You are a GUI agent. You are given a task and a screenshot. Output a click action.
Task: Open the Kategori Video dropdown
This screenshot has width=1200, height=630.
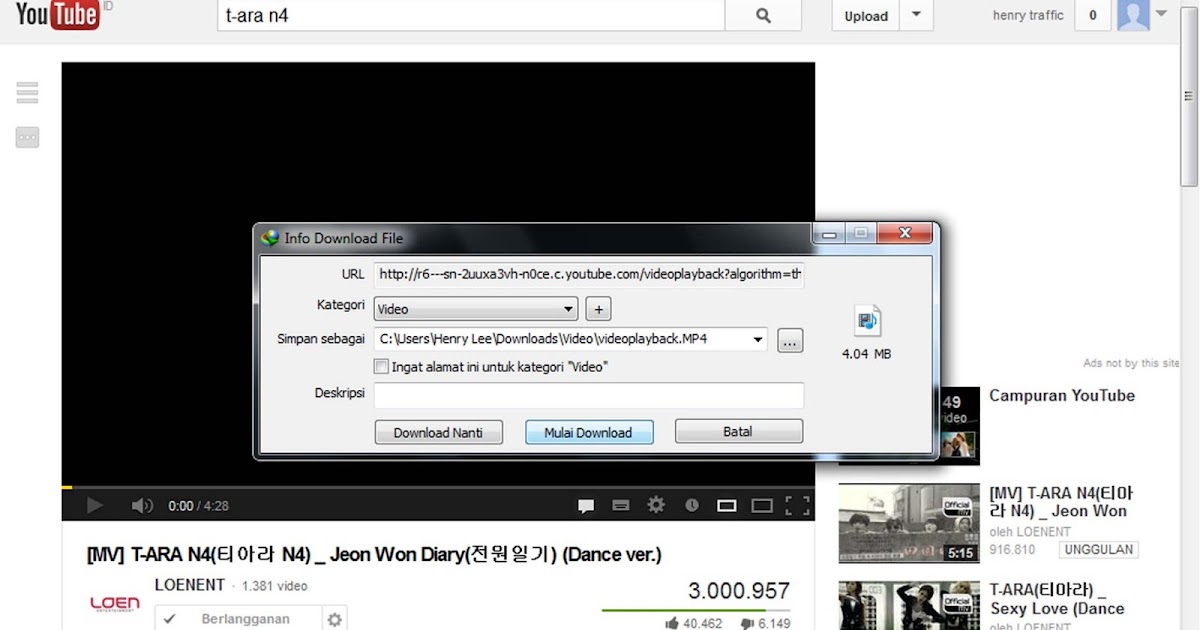476,309
